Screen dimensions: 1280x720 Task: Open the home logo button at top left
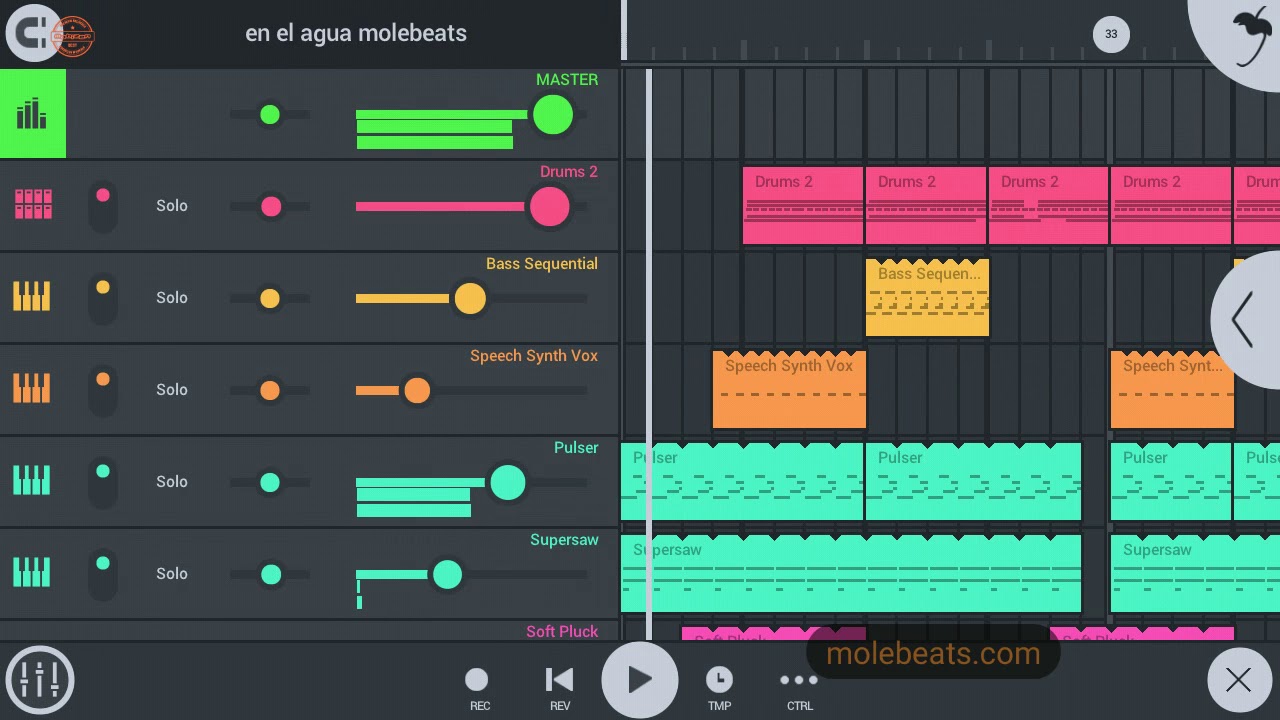point(34,33)
